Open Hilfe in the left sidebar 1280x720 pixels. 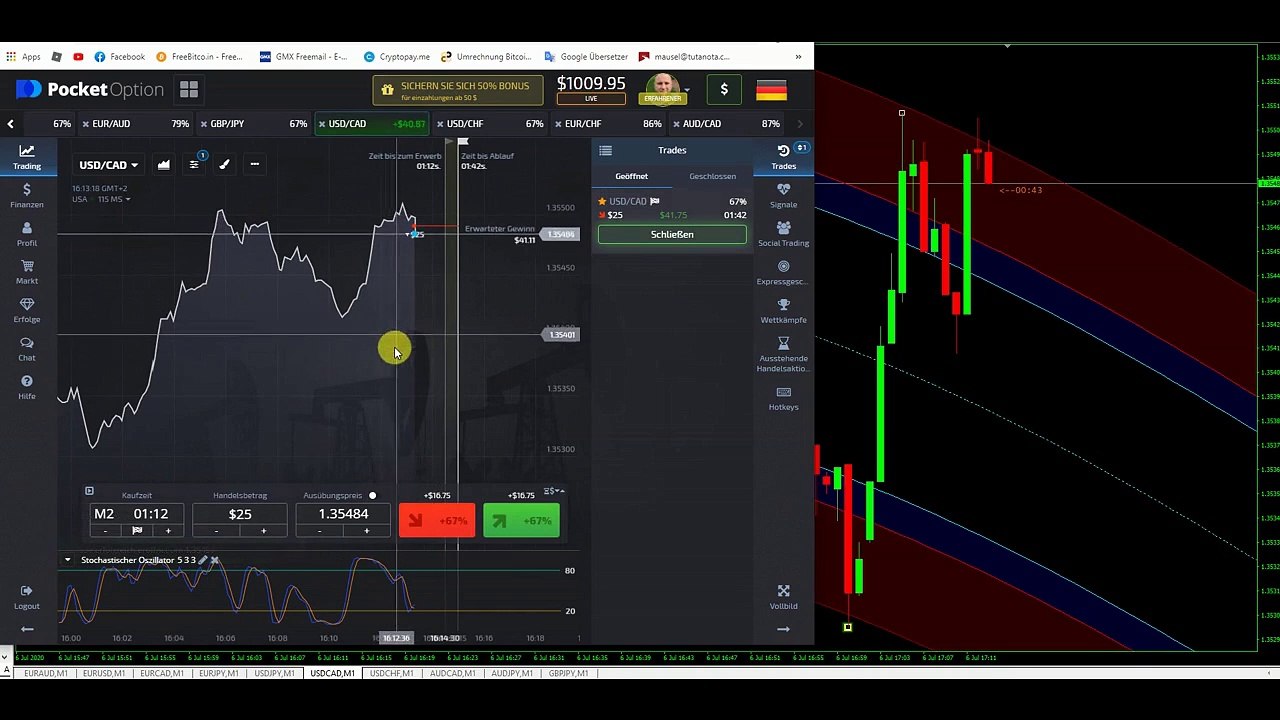pyautogui.click(x=27, y=387)
